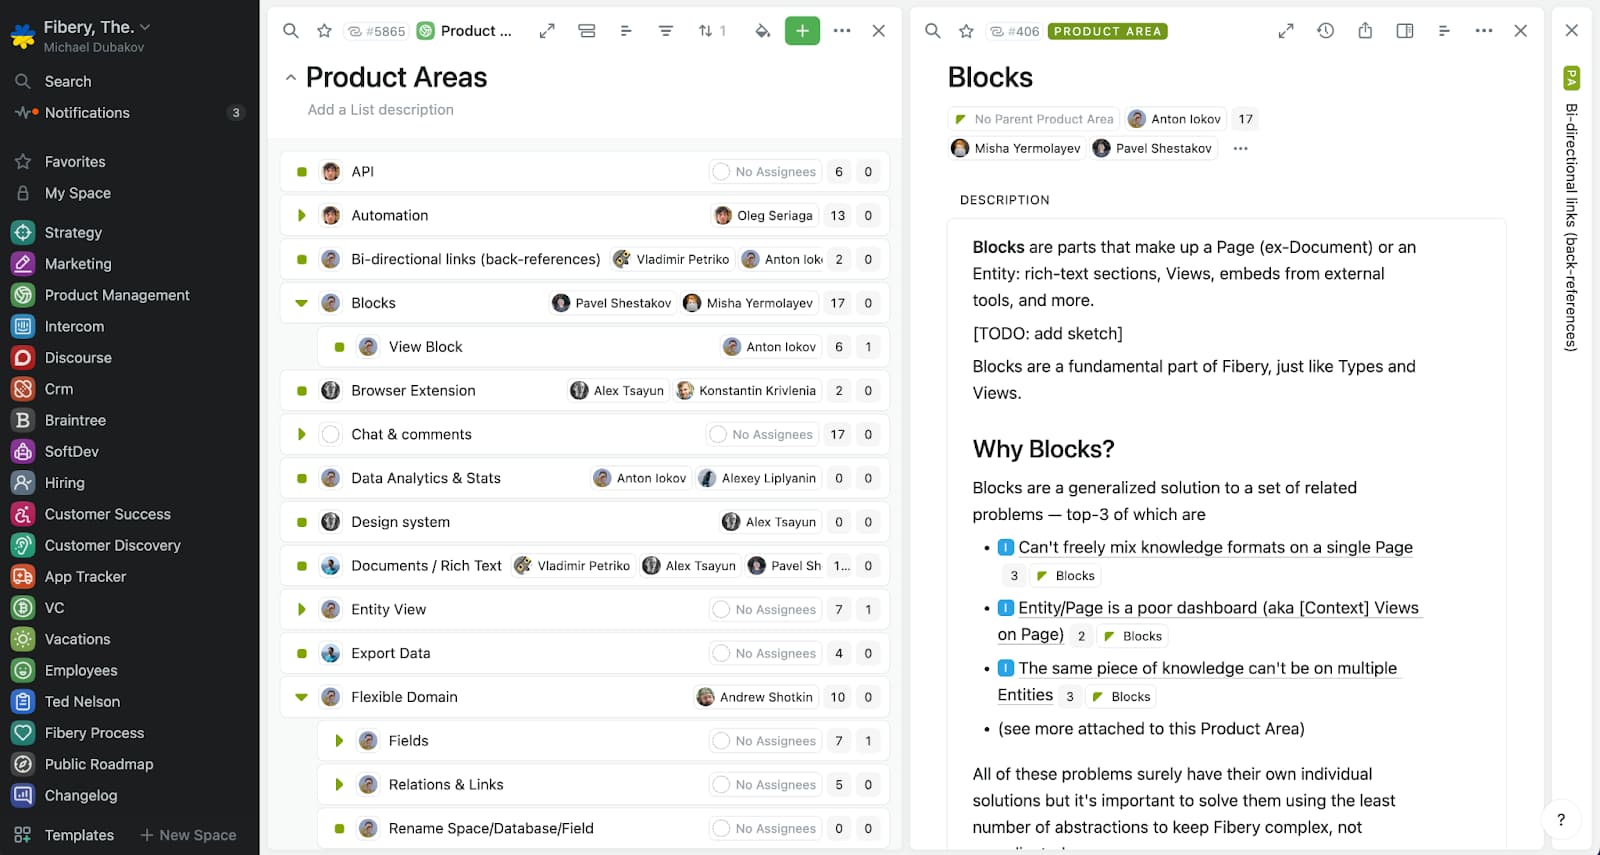
Task: Add new Product Area with green plus
Action: click(x=802, y=31)
